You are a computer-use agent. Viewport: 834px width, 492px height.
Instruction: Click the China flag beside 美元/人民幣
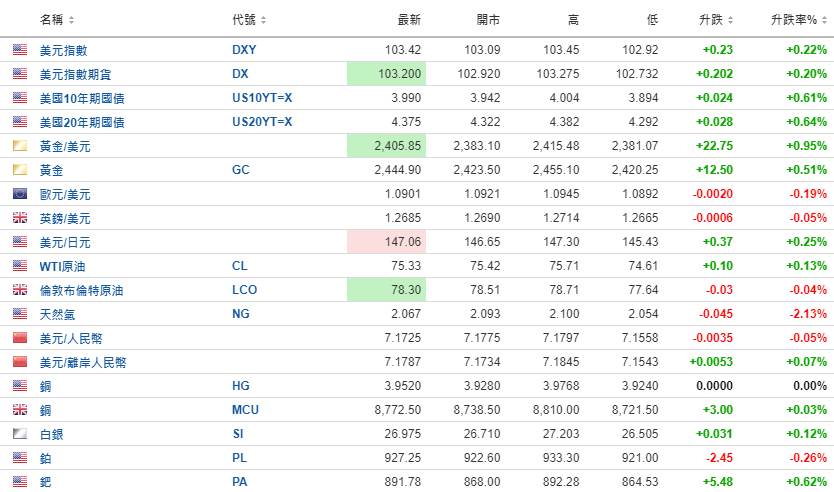click(20, 338)
